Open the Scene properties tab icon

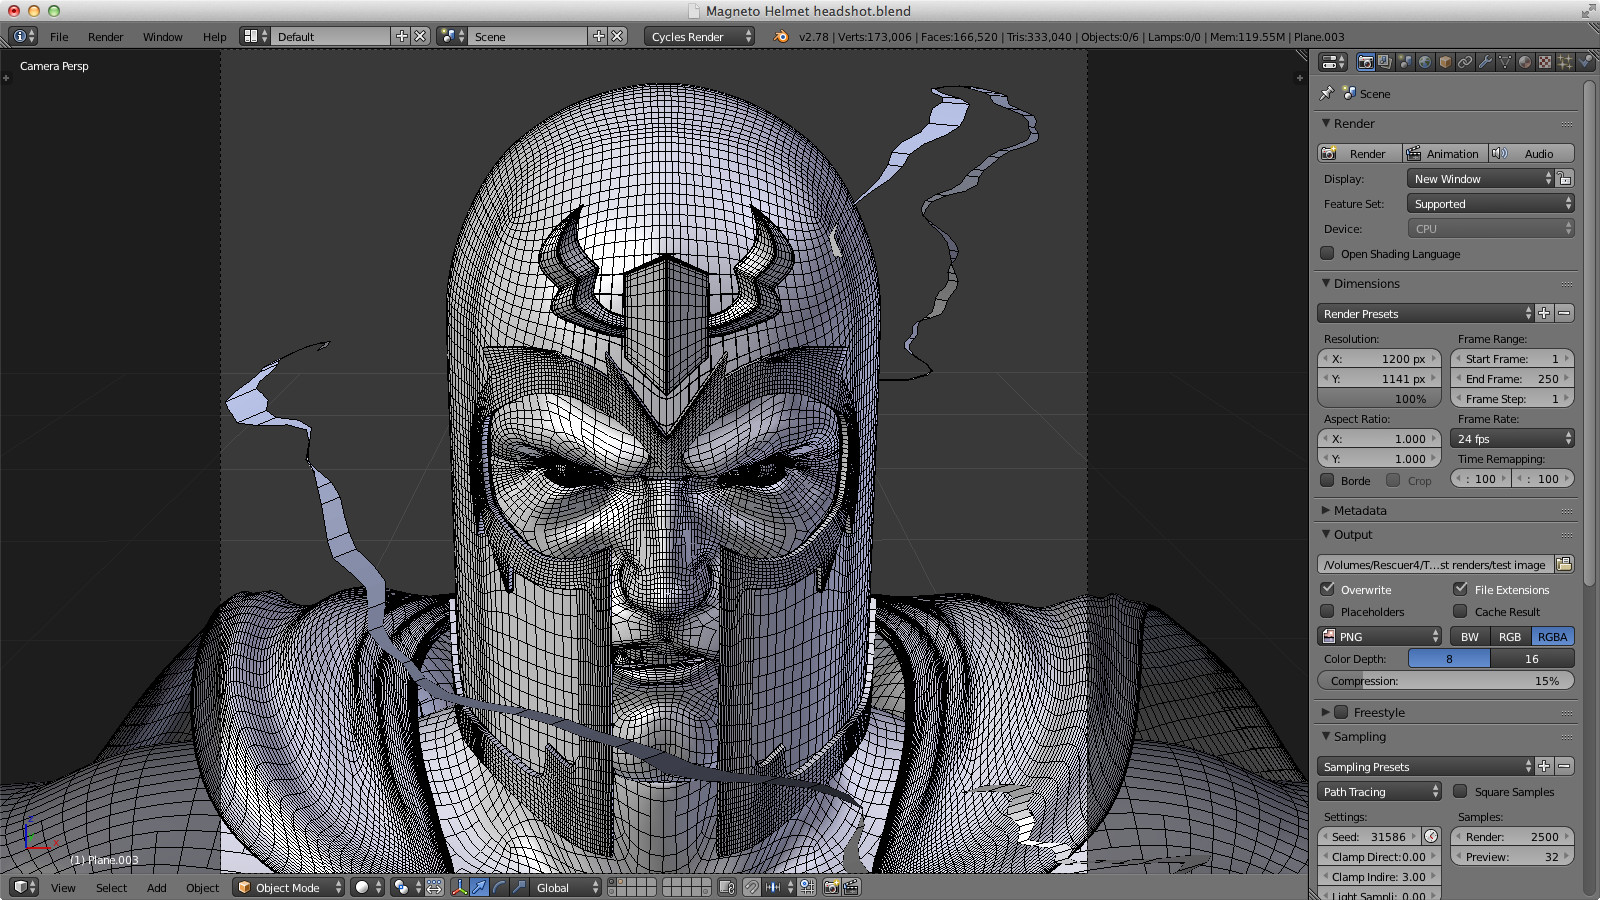click(x=1405, y=62)
